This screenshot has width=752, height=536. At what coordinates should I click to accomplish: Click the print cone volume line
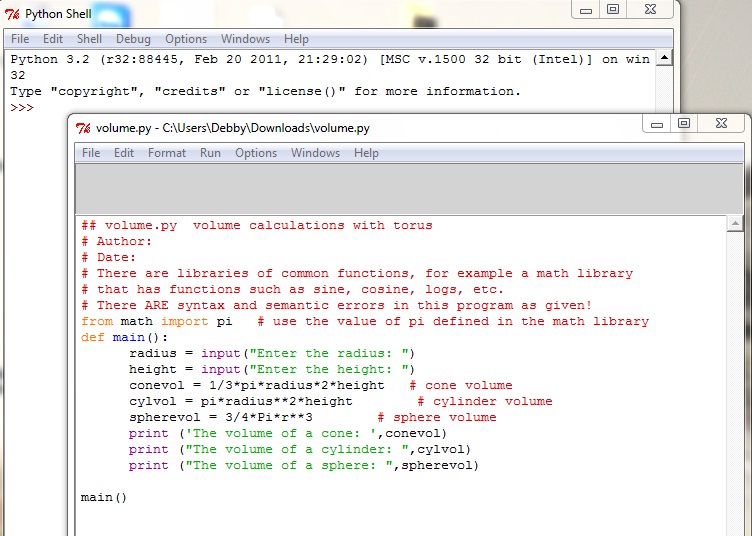(288, 433)
